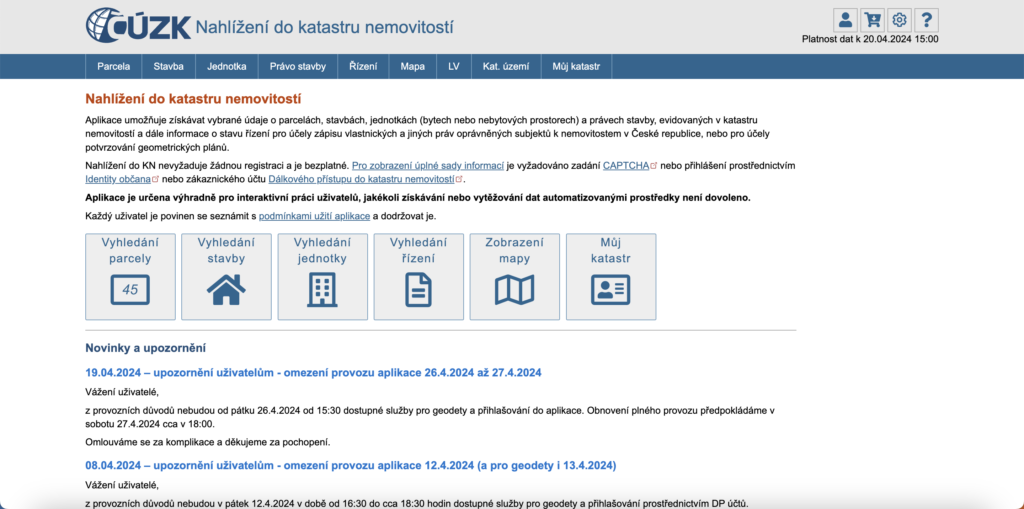Open LV in the navigation bar
The width and height of the screenshot is (1024, 509).
point(454,66)
